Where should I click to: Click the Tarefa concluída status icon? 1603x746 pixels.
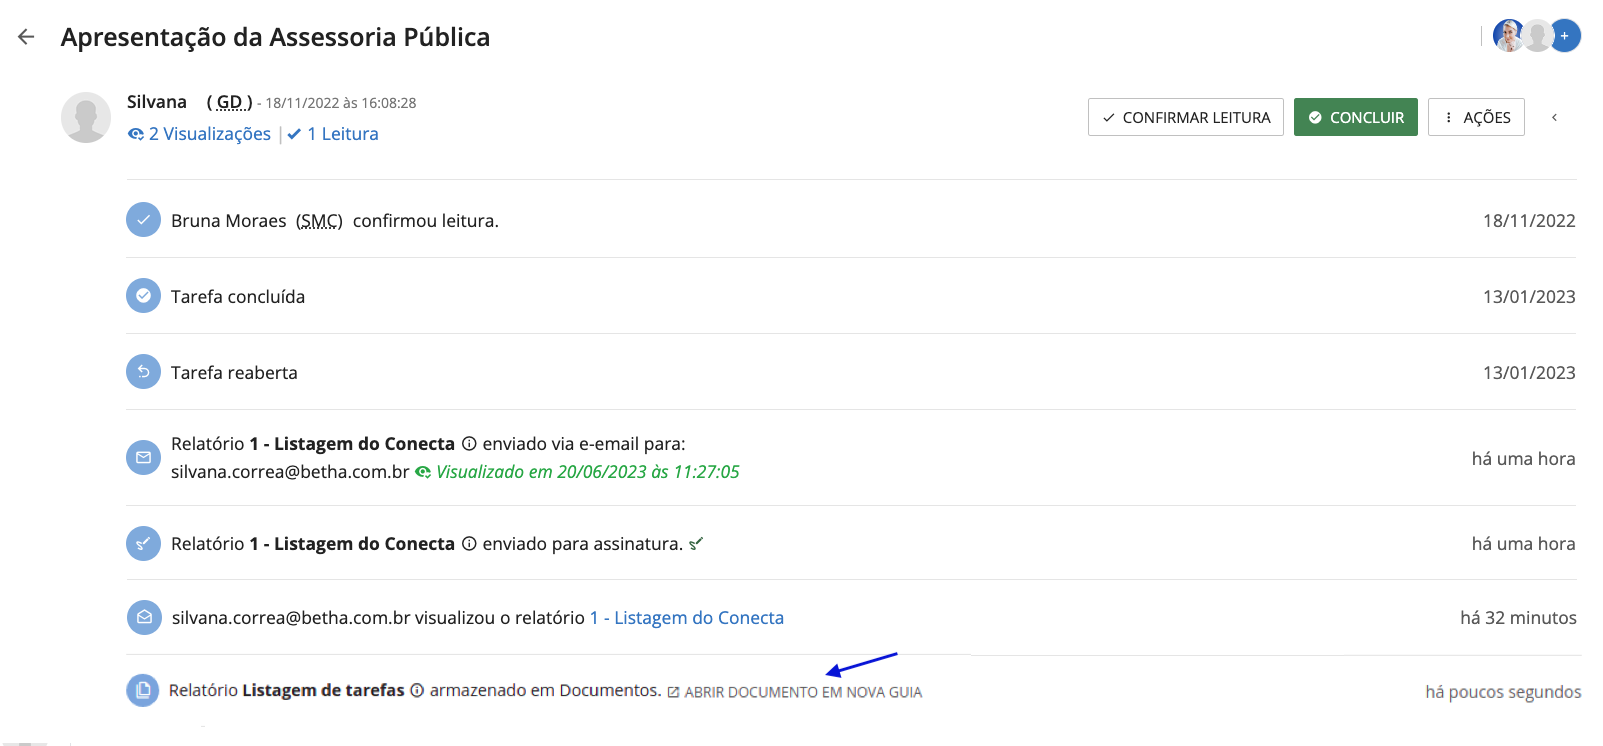pyautogui.click(x=143, y=296)
